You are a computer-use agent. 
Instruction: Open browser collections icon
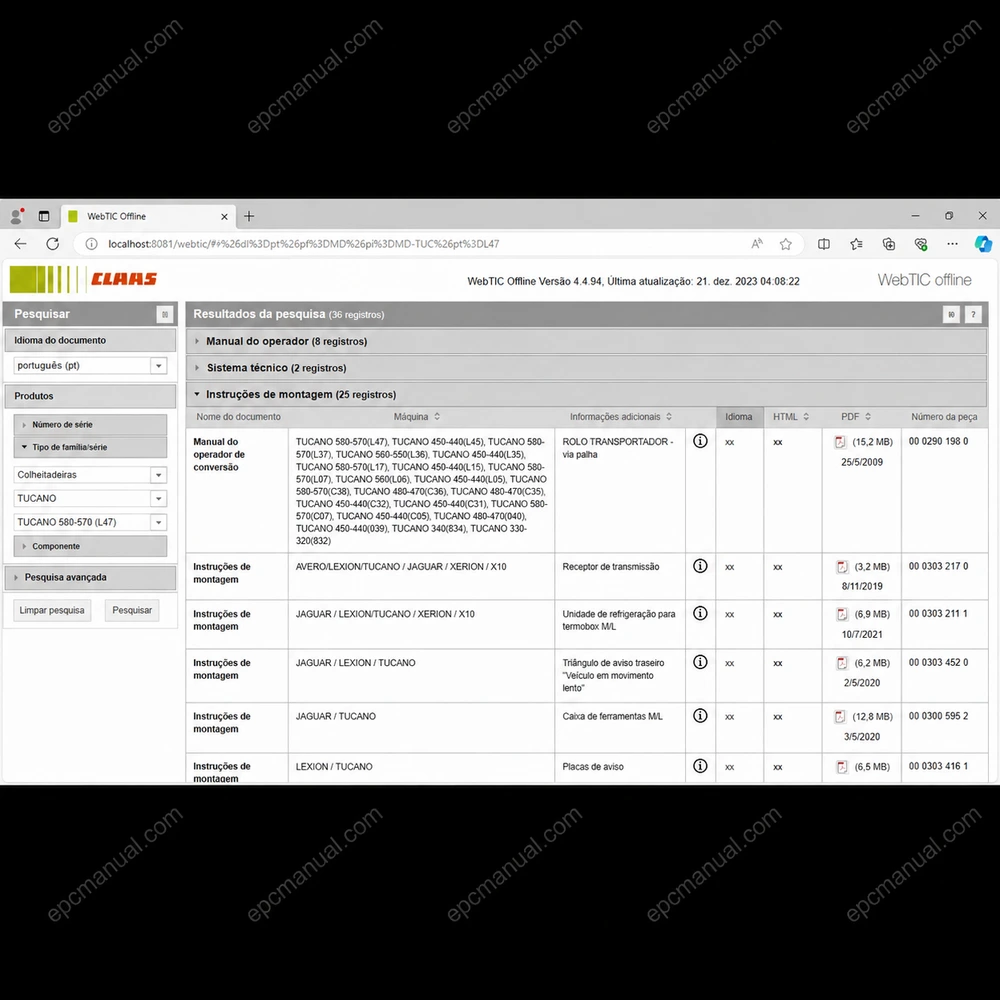pyautogui.click(x=888, y=244)
